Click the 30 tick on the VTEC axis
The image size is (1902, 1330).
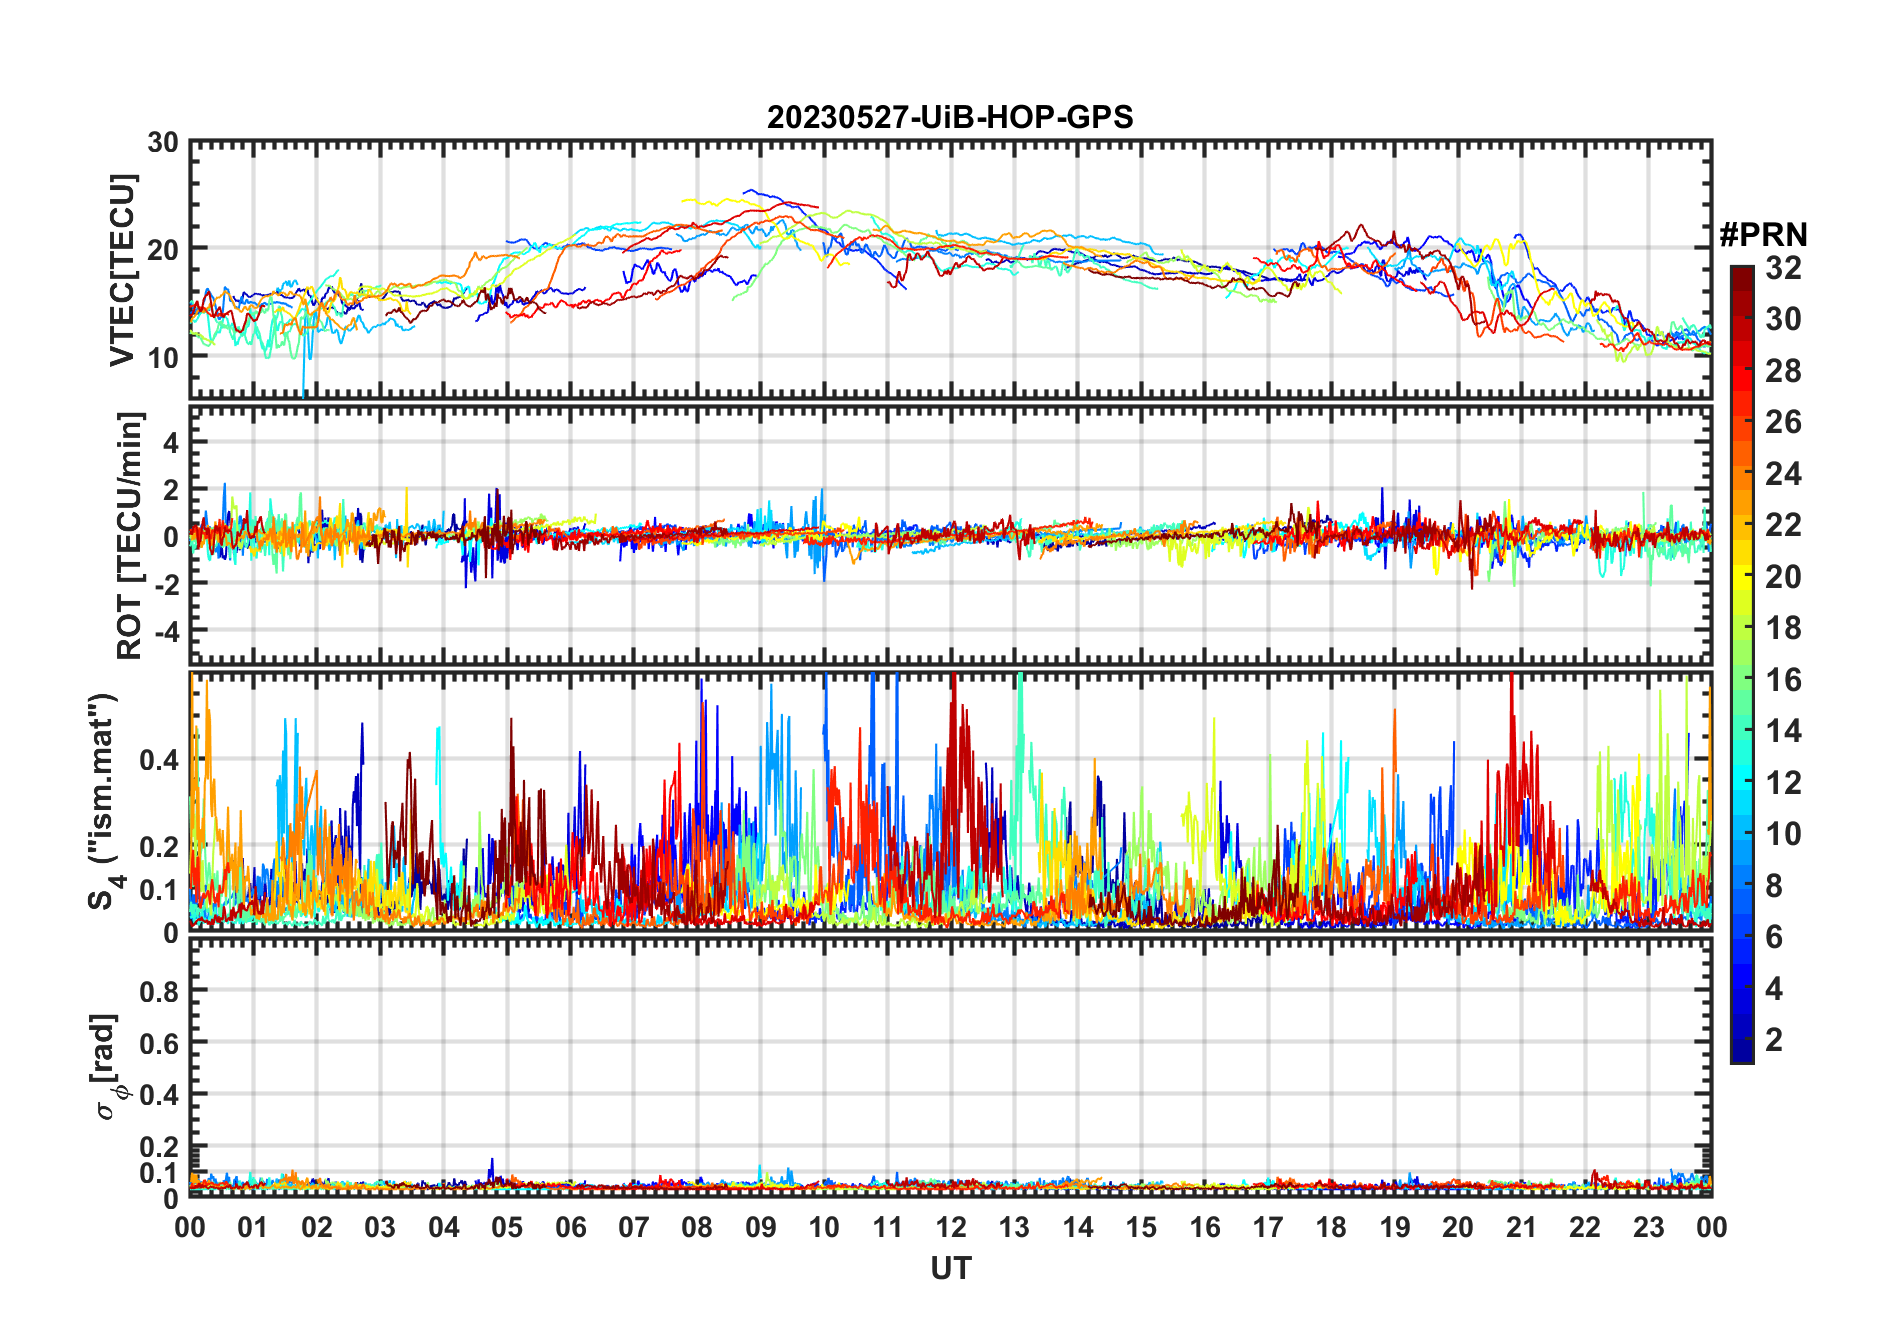pyautogui.click(x=163, y=143)
